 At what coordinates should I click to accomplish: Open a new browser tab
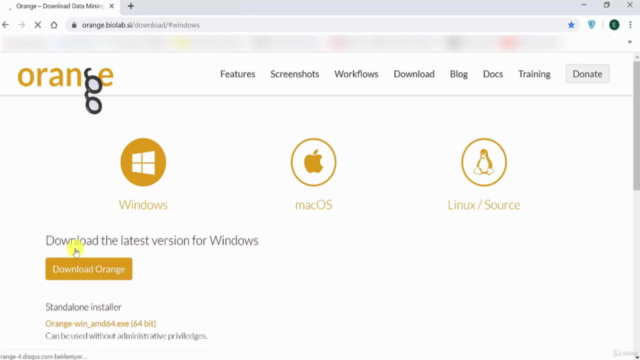[x=131, y=6]
